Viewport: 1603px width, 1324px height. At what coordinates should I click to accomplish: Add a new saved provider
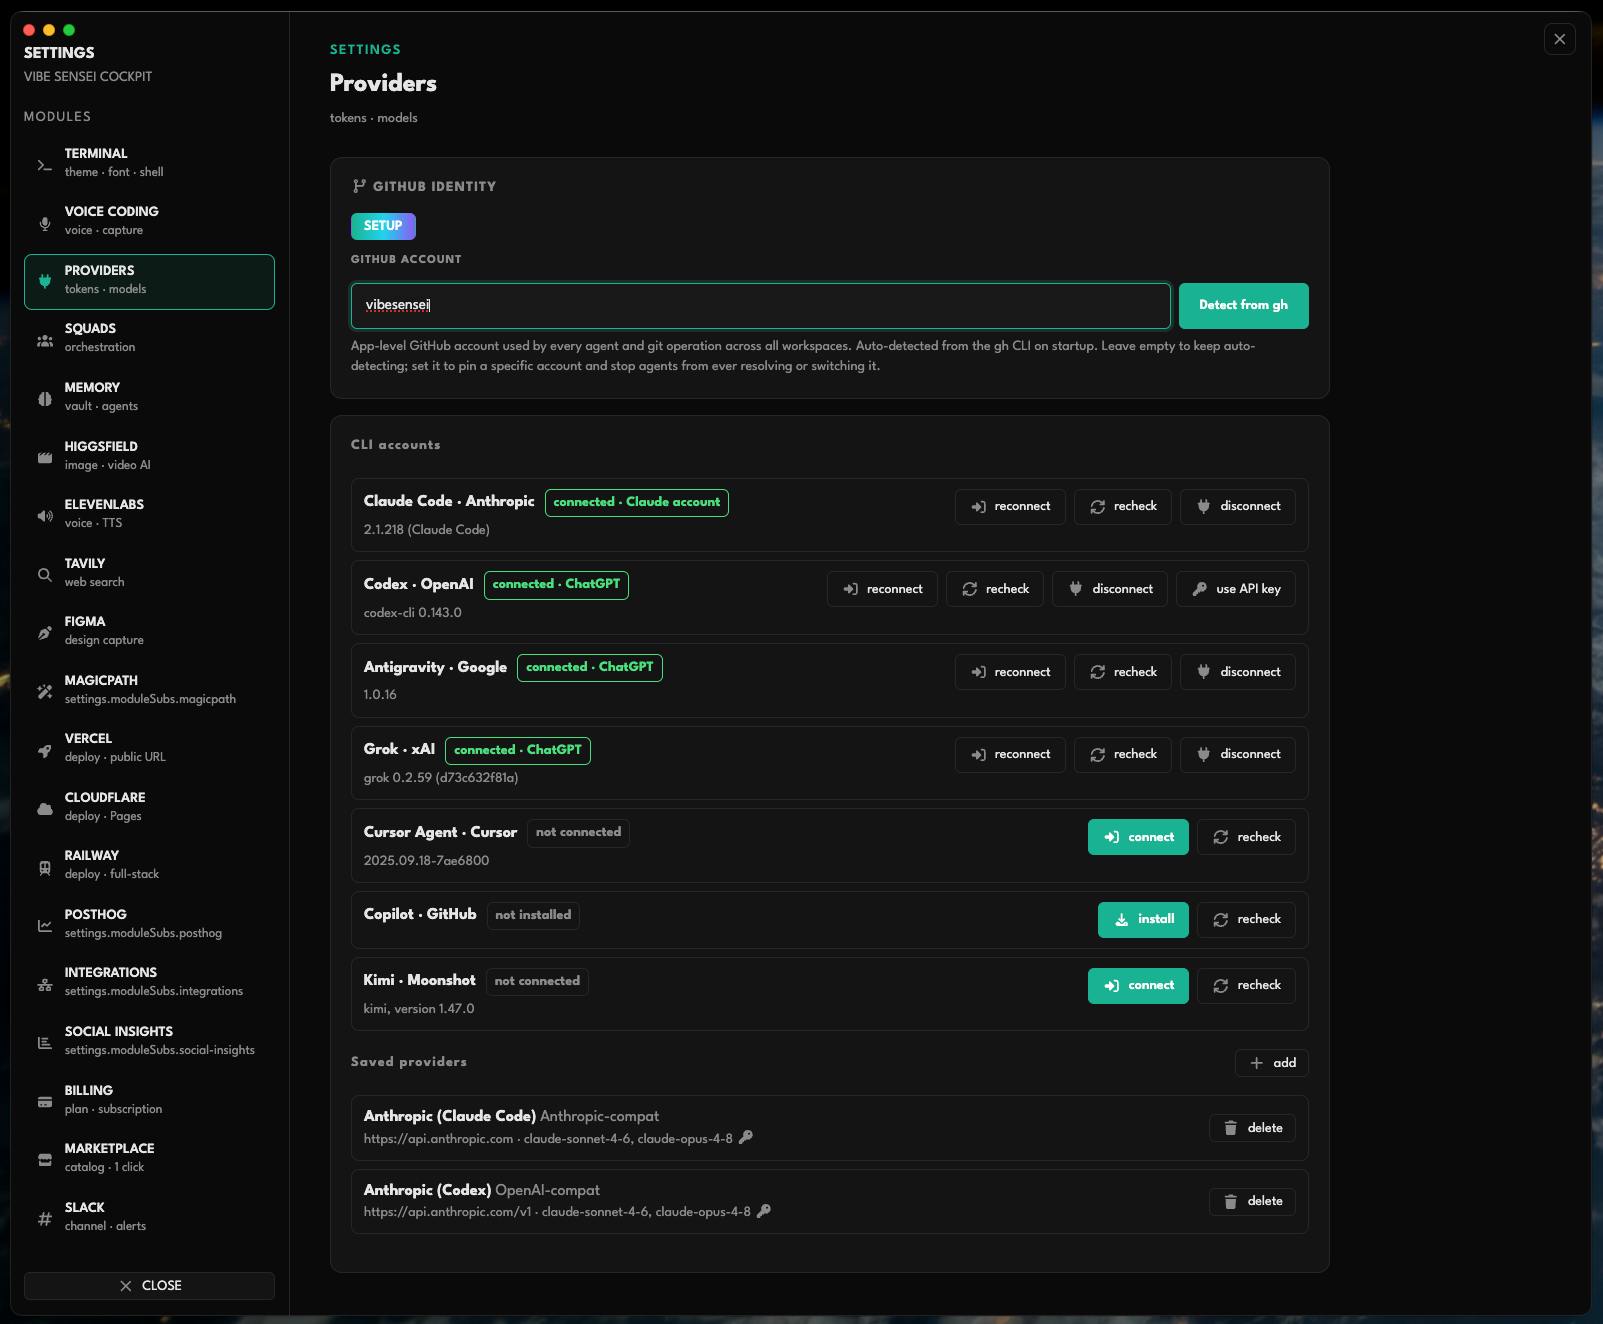click(x=1272, y=1063)
